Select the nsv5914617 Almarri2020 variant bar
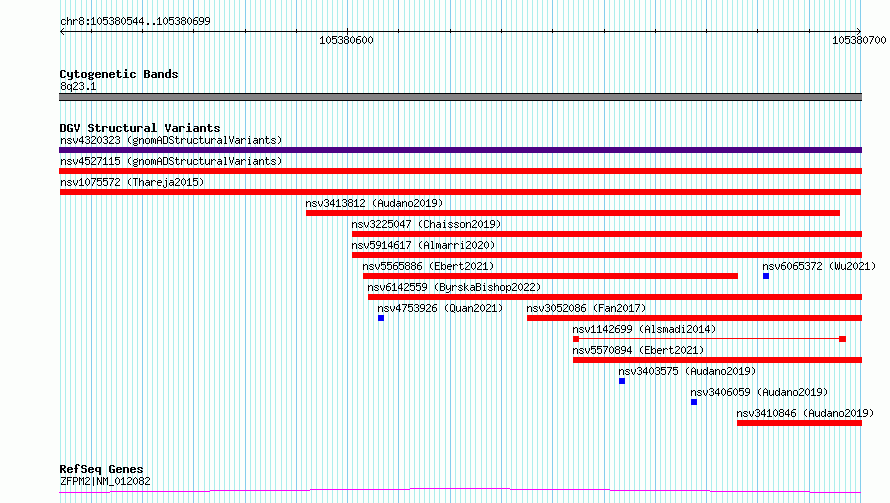 (607, 255)
